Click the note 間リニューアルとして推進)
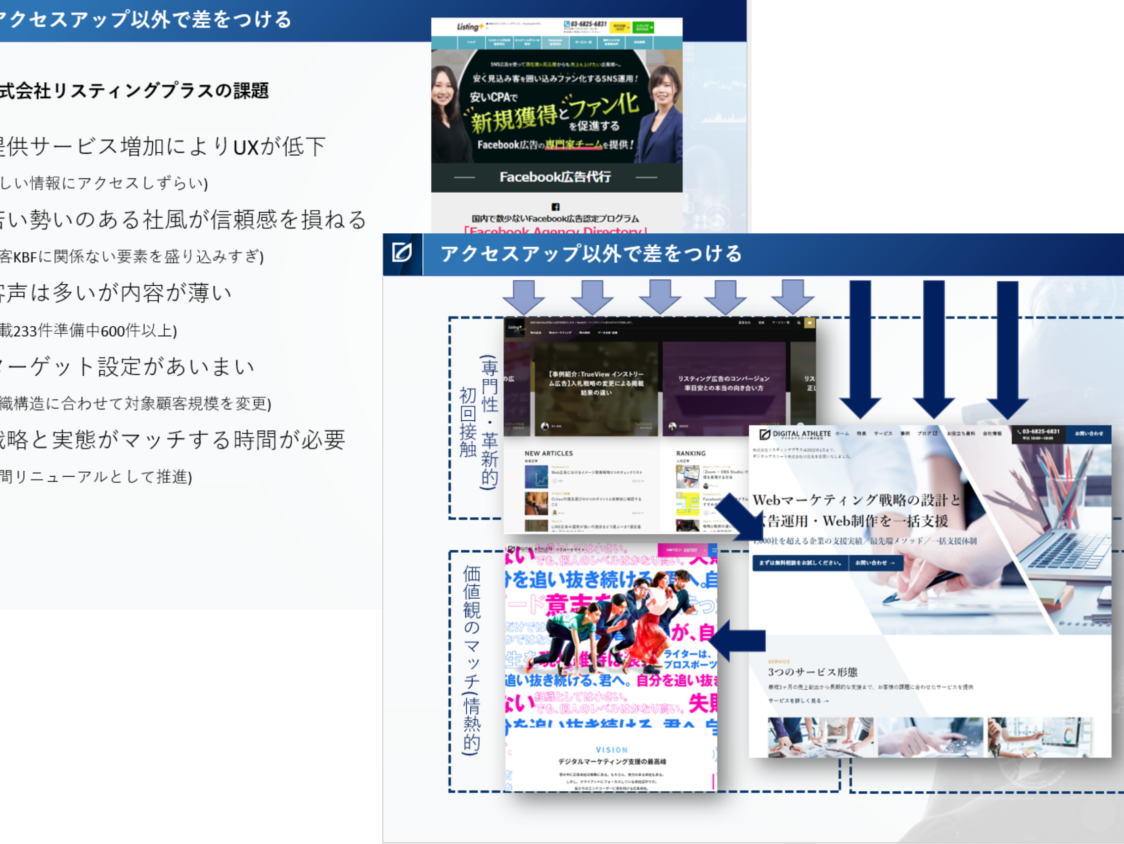The width and height of the screenshot is (1124, 844). pyautogui.click(x=96, y=476)
